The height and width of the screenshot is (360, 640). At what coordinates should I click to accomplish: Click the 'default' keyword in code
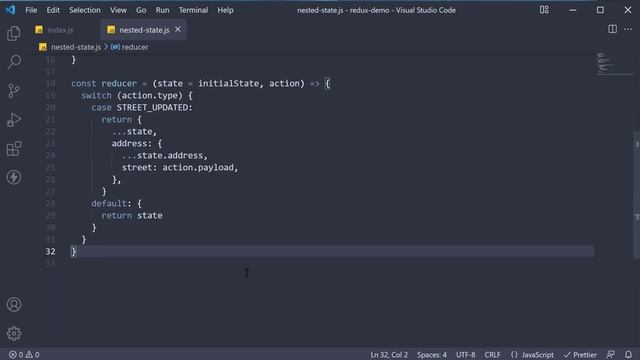pos(109,203)
